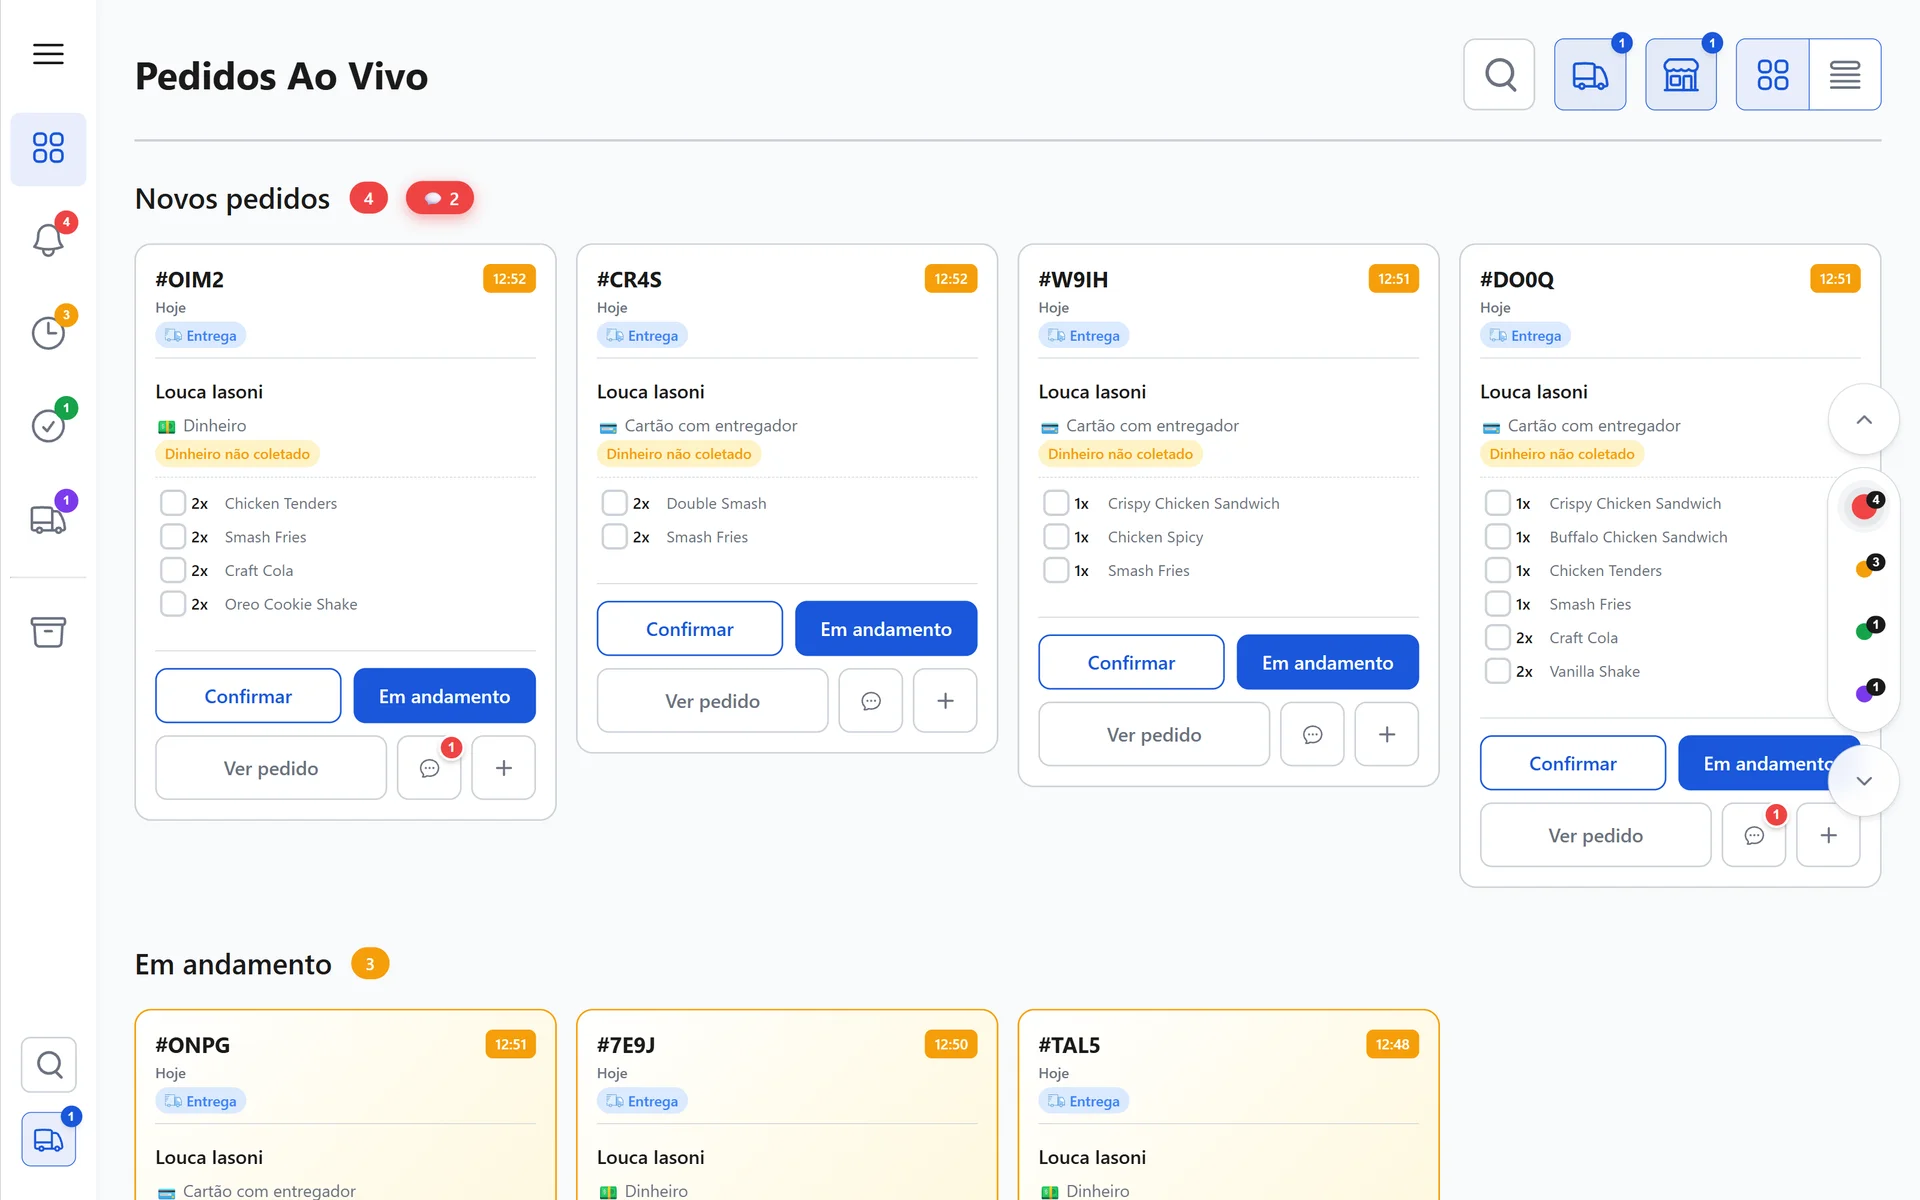Jump to purple section dot with 1
1920x1200 pixels.
pos(1866,692)
